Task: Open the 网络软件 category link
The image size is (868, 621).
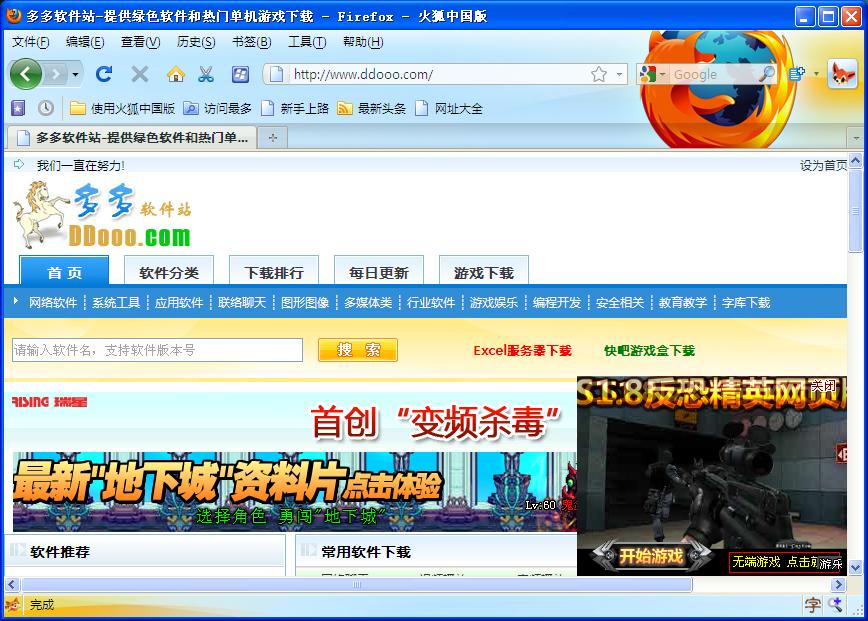Action: click(53, 302)
